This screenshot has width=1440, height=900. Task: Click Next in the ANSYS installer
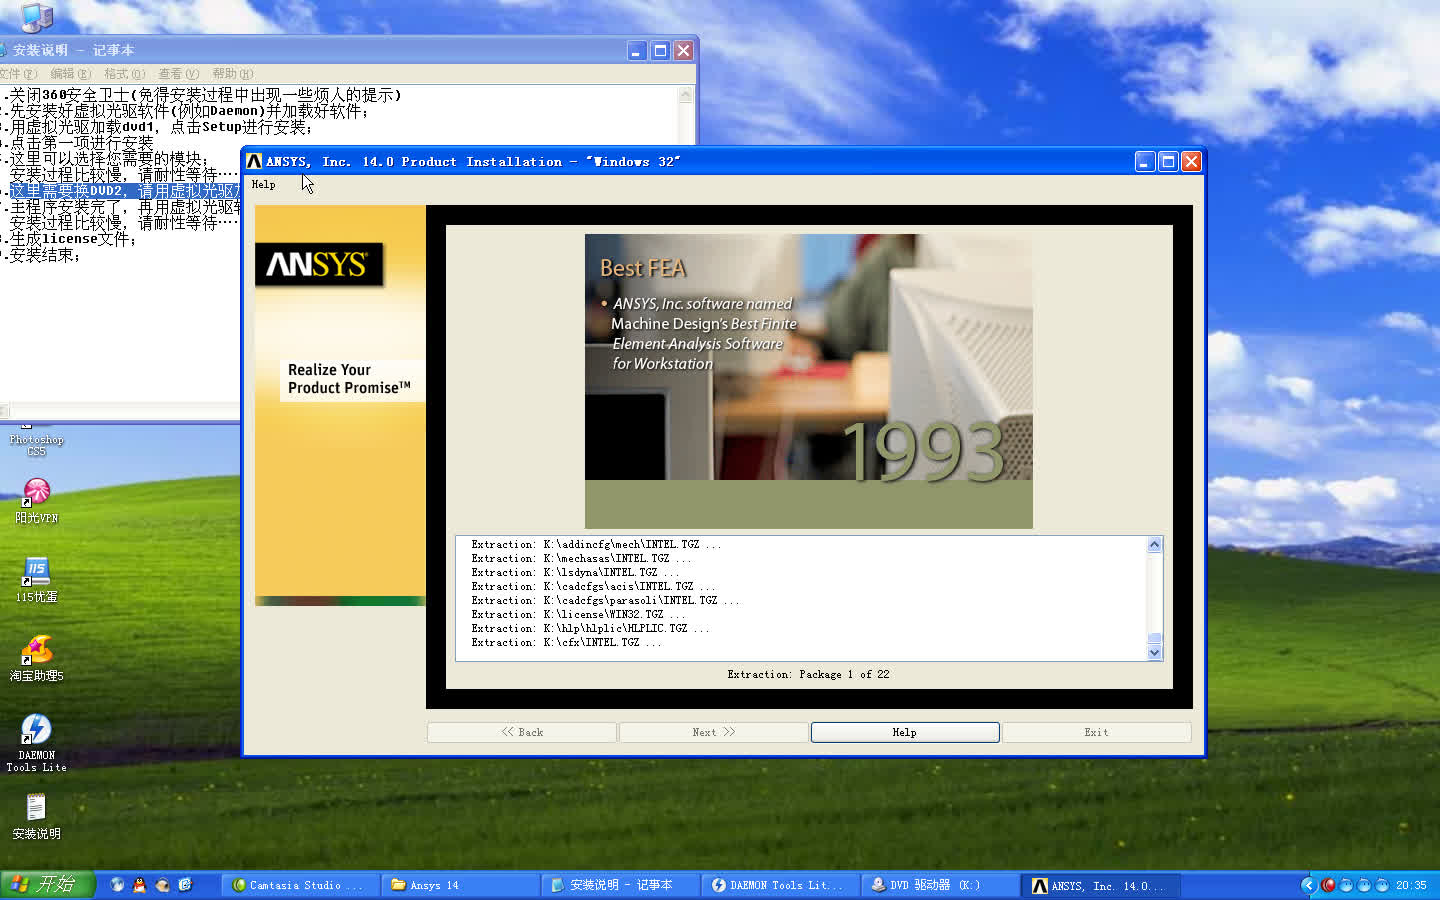pyautogui.click(x=713, y=731)
